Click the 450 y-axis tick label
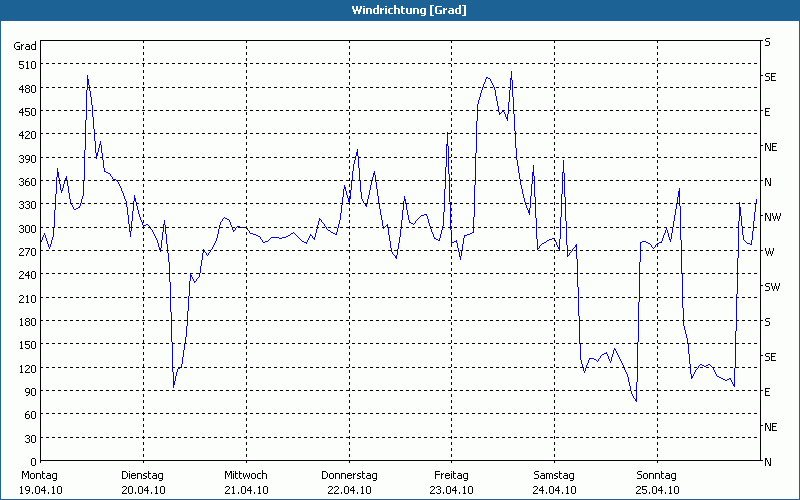Viewport: 800px width, 500px height. coord(28,112)
